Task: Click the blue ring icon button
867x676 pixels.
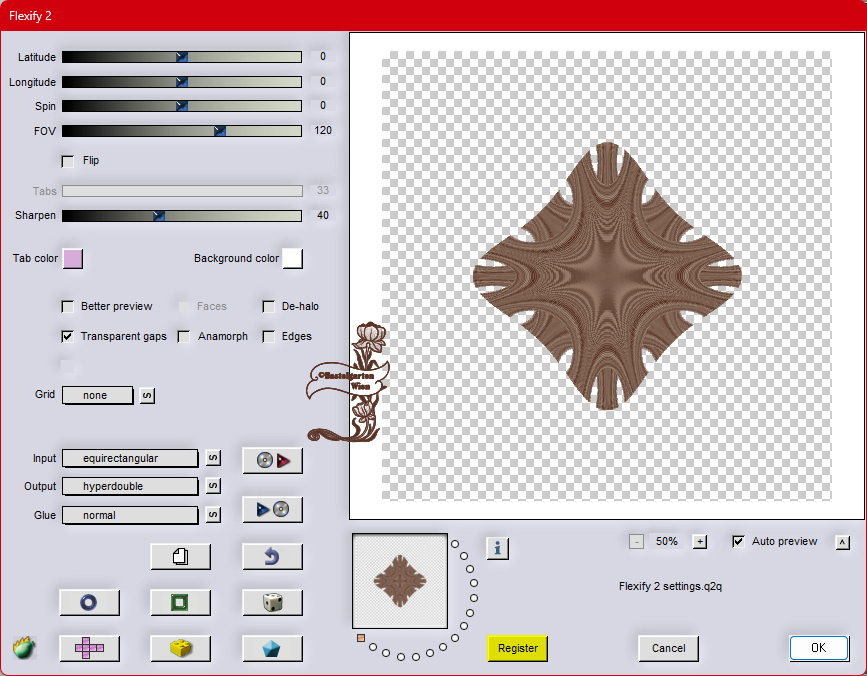Action: coord(89,602)
